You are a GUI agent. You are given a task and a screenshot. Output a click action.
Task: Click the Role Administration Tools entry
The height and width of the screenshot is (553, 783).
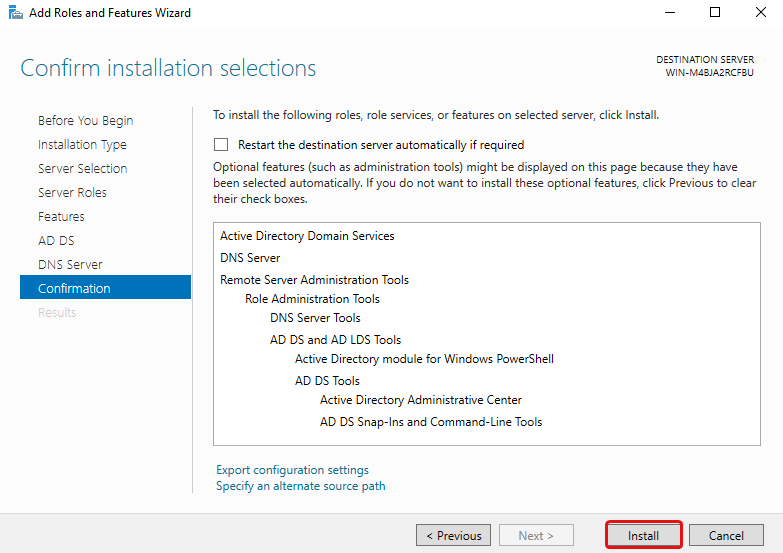tap(312, 299)
